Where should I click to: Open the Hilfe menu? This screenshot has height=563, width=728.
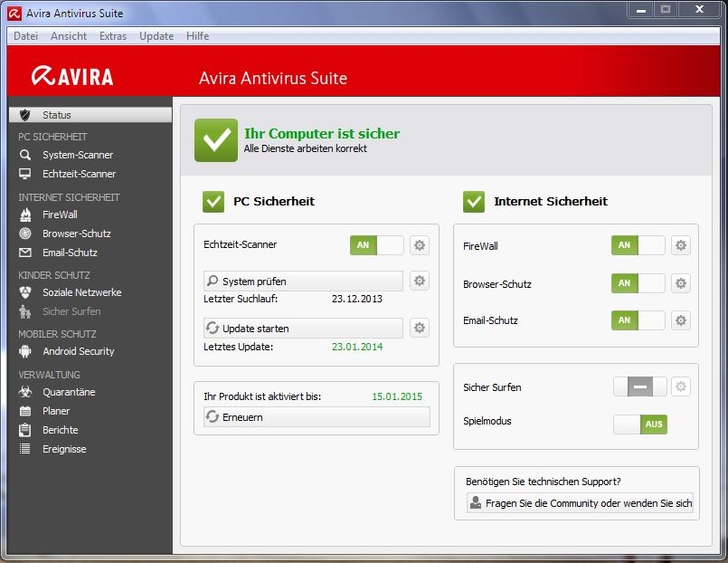(x=197, y=36)
